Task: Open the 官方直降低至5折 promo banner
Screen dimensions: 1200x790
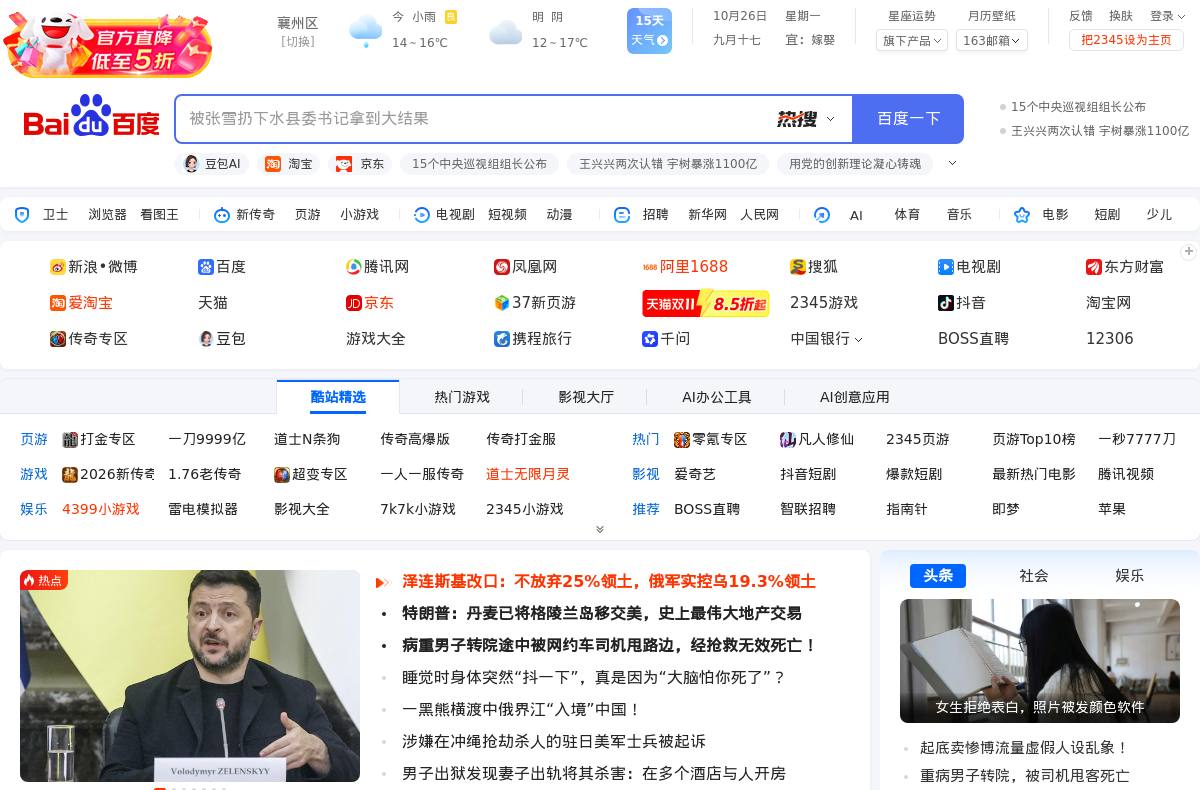Action: 108,44
